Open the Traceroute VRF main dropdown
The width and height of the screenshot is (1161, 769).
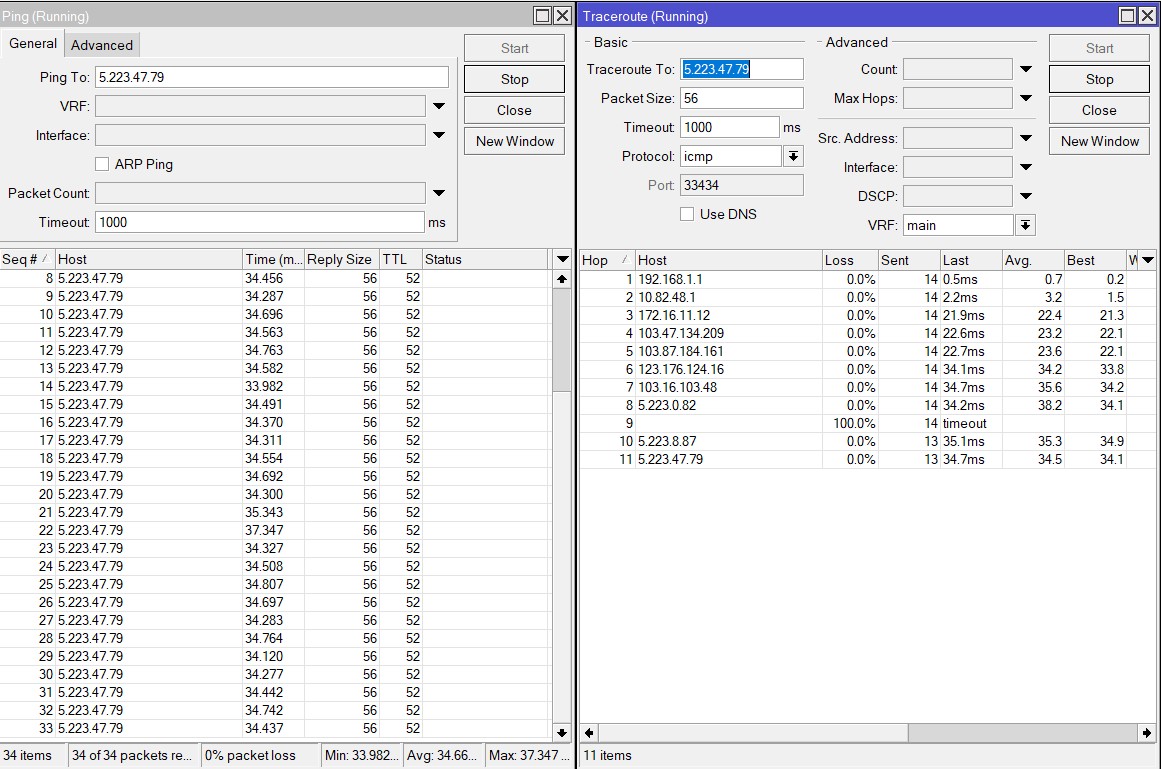1025,225
